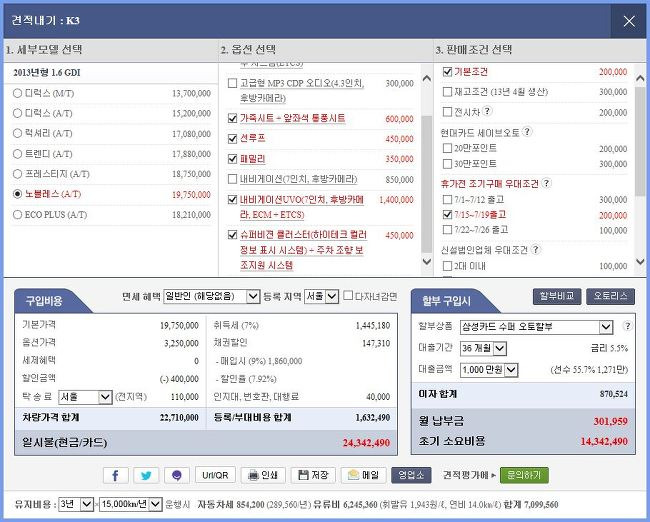Open help for 전시차 condition
Viewport: 650px width, 522px height.
[x=488, y=111]
